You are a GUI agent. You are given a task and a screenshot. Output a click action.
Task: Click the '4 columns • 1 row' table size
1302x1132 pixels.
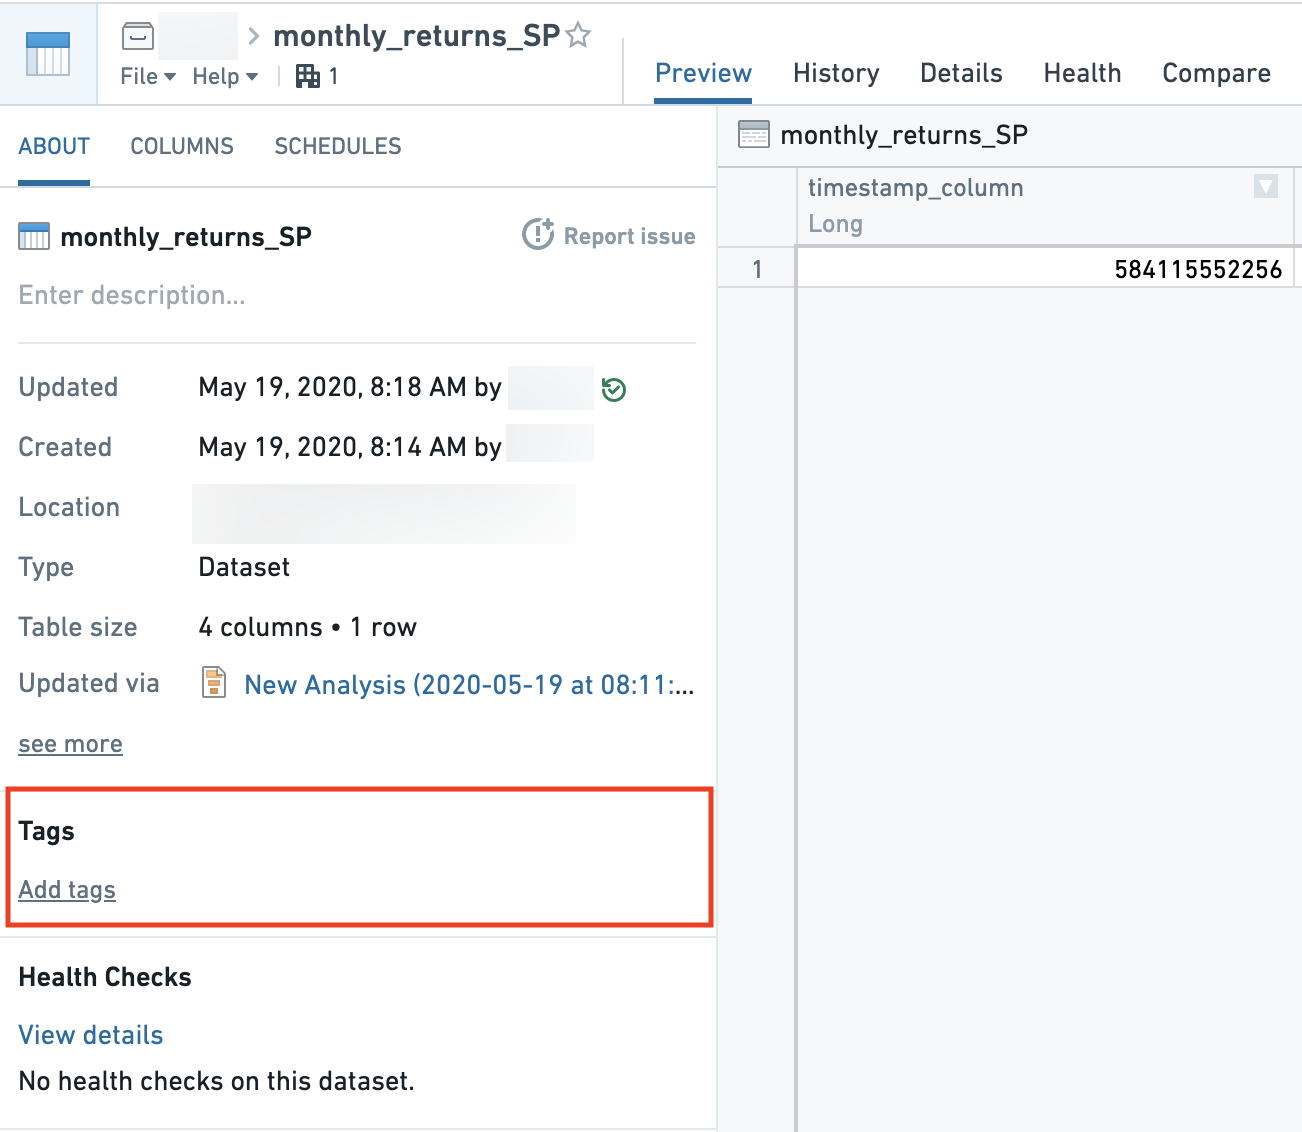307,627
